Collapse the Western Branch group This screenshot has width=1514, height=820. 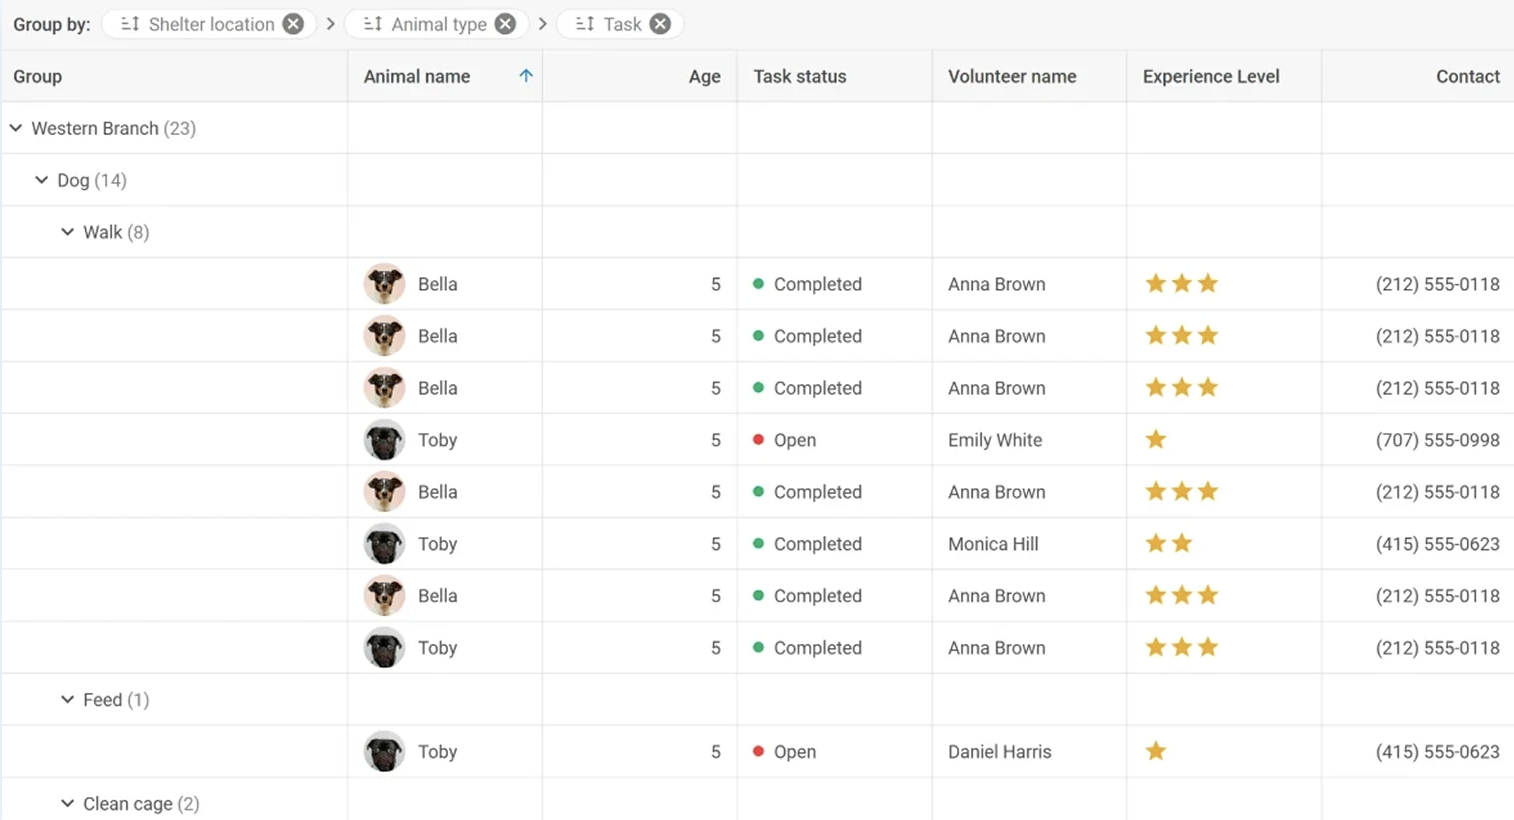16,128
